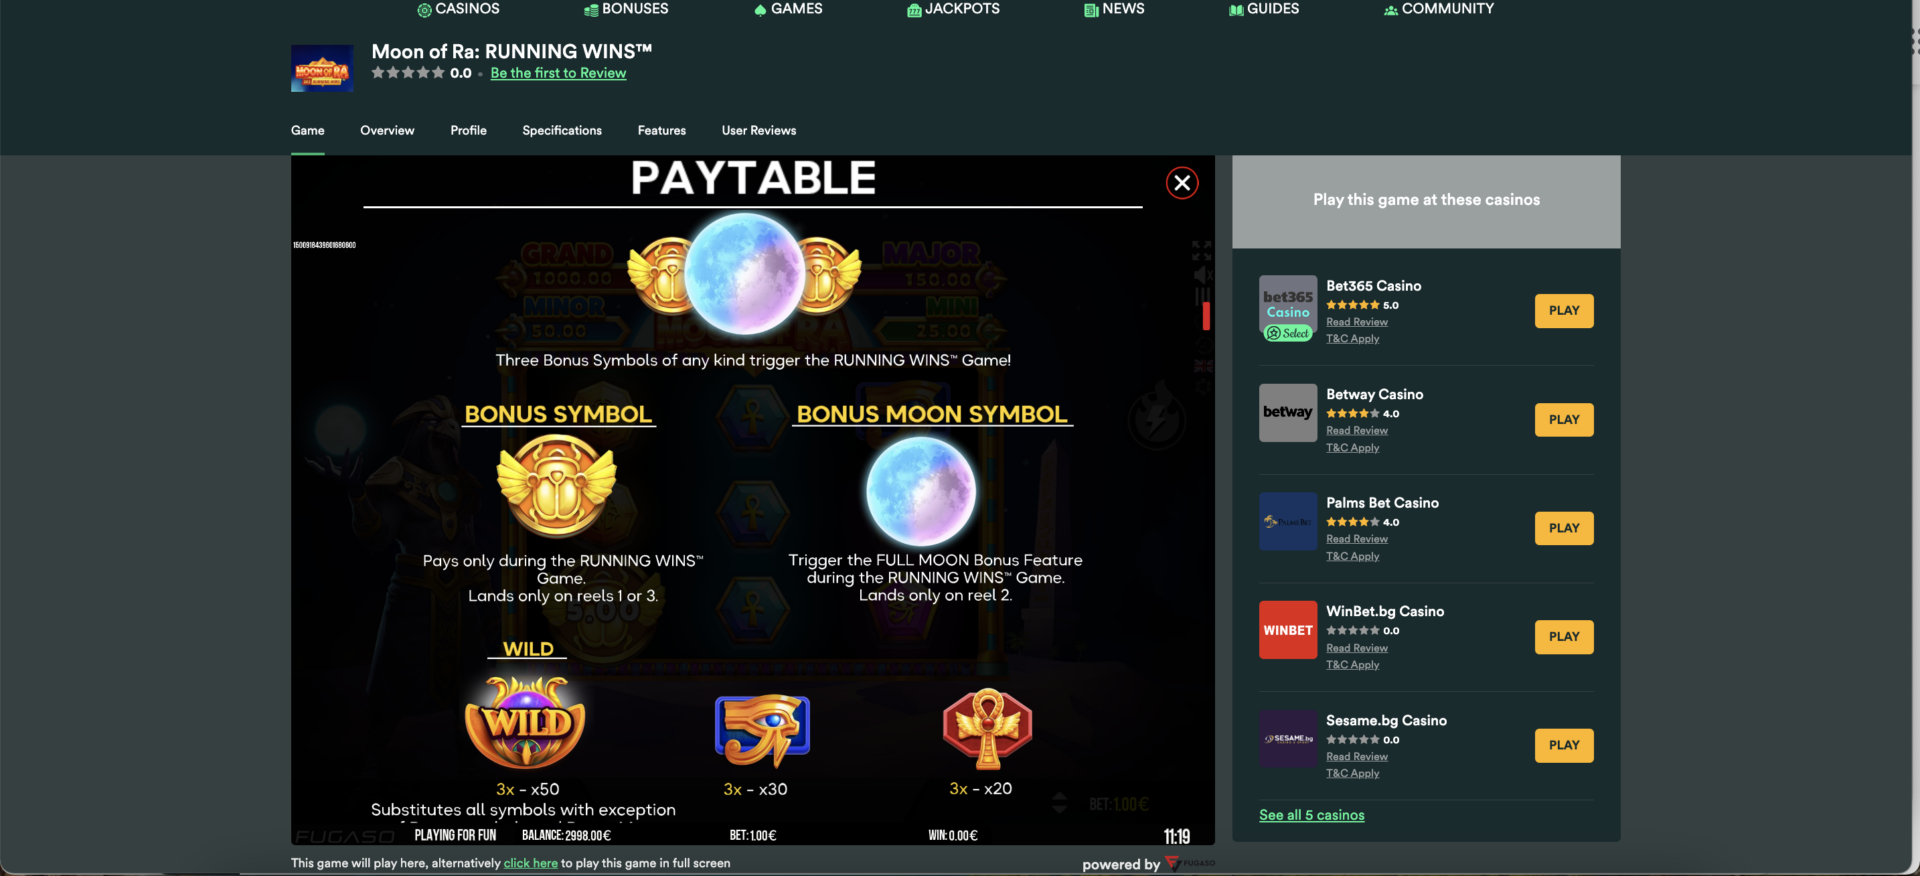Click the red ankh symbol icon

pos(988,728)
